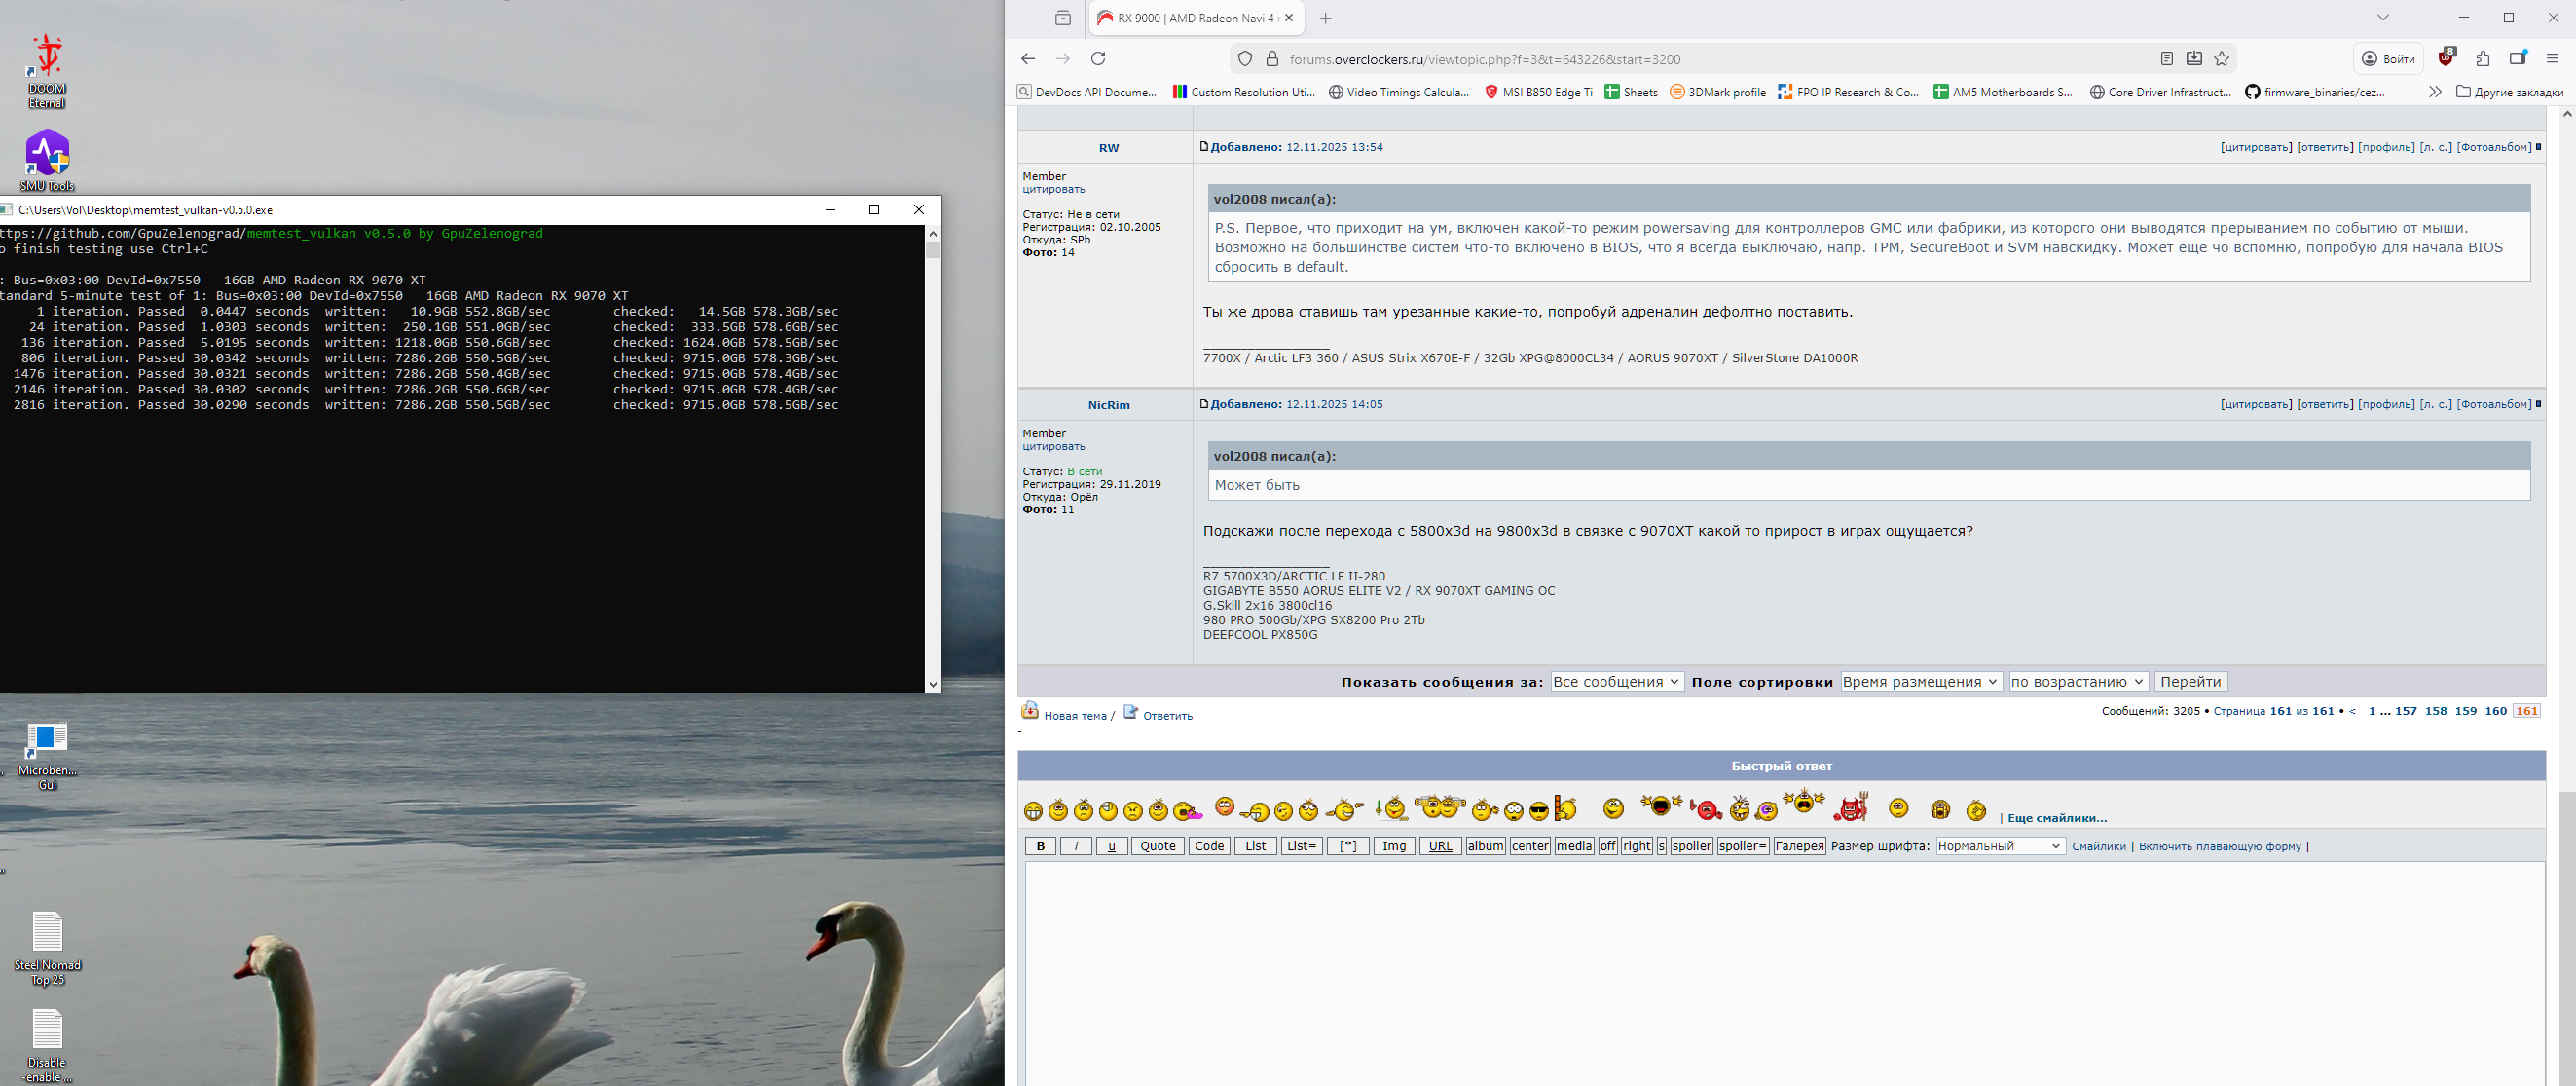Click the Quote BBCode button
2576x1086 pixels.
tap(1157, 846)
